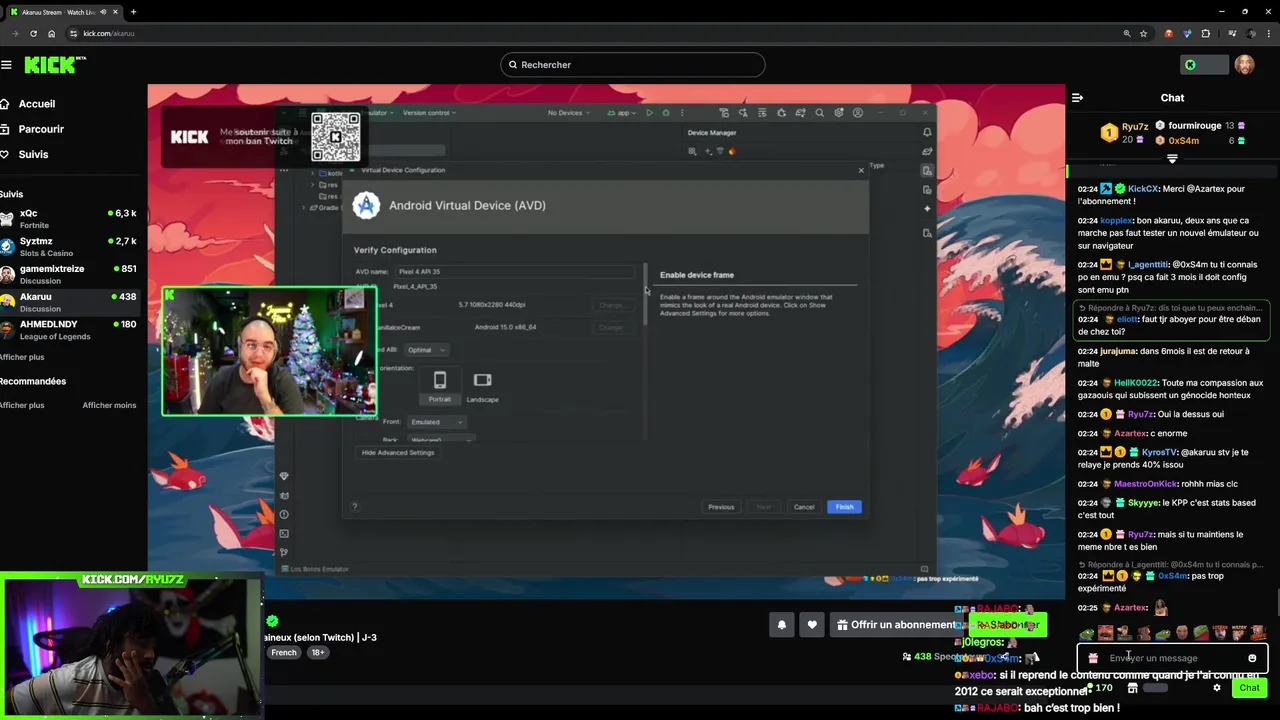1280x720 pixels.
Task: Click username KickCX in chat
Action: pyautogui.click(x=1143, y=189)
